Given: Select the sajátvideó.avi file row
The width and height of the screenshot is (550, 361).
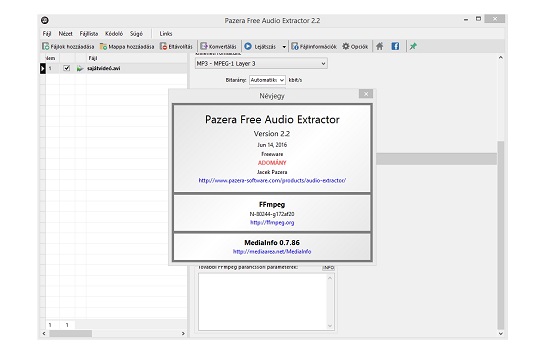Looking at the screenshot, I should coord(113,68).
